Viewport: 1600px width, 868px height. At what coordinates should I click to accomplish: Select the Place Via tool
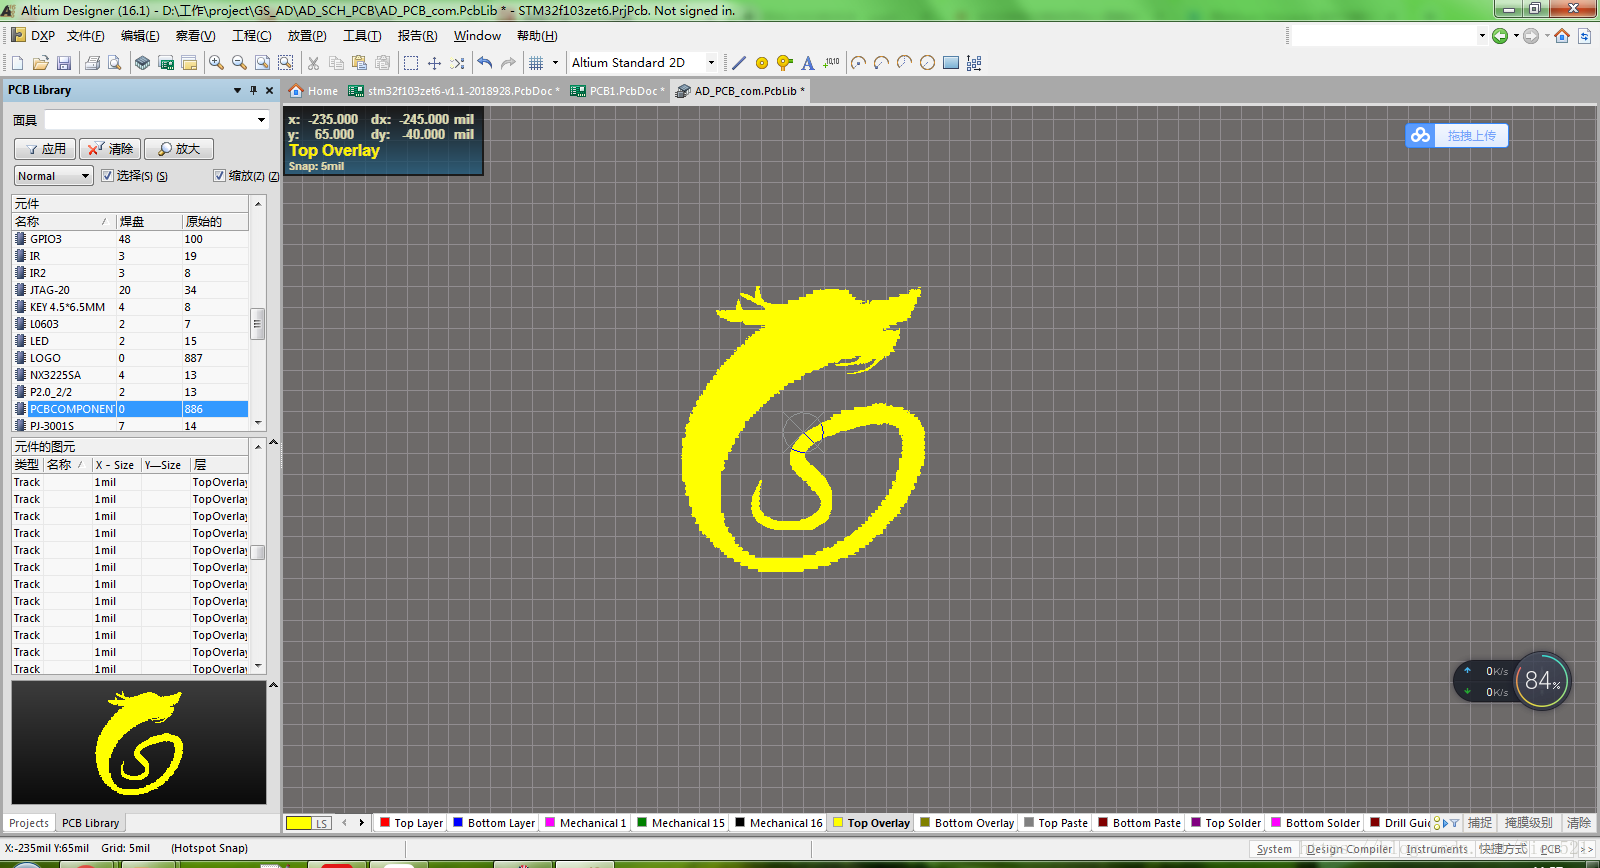pyautogui.click(x=785, y=63)
